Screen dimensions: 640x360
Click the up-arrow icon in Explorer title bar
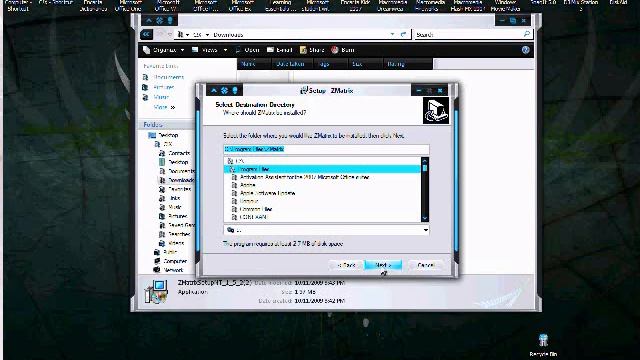[149, 20]
